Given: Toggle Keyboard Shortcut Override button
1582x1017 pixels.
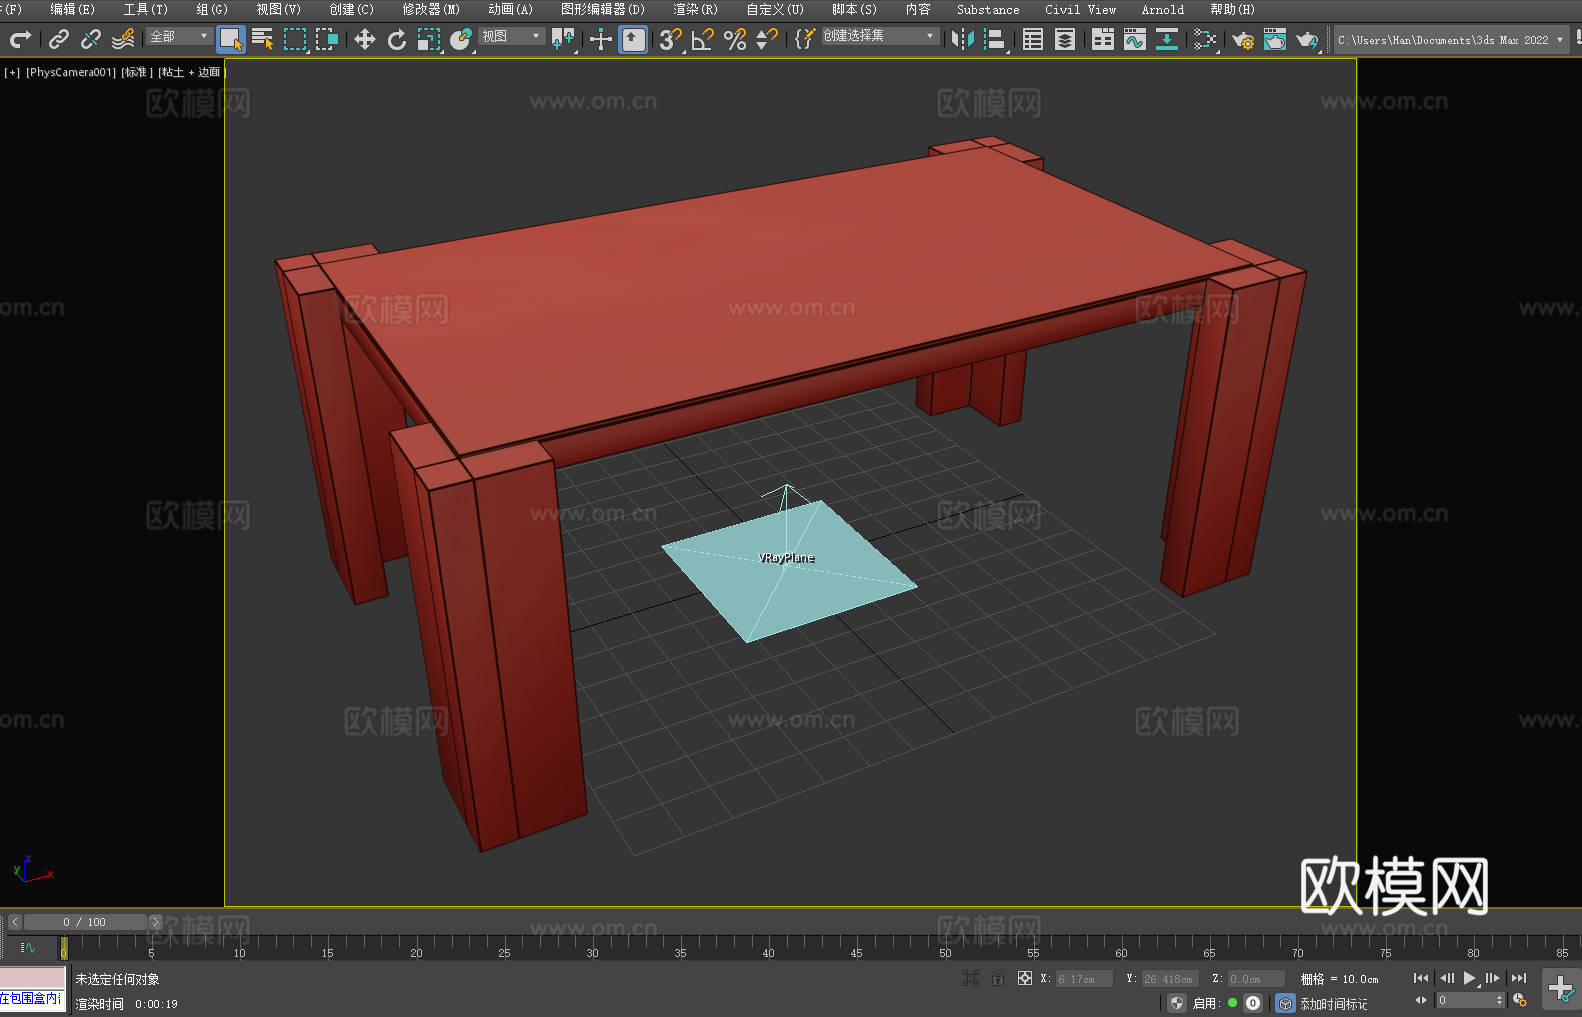Looking at the screenshot, I should [x=633, y=39].
